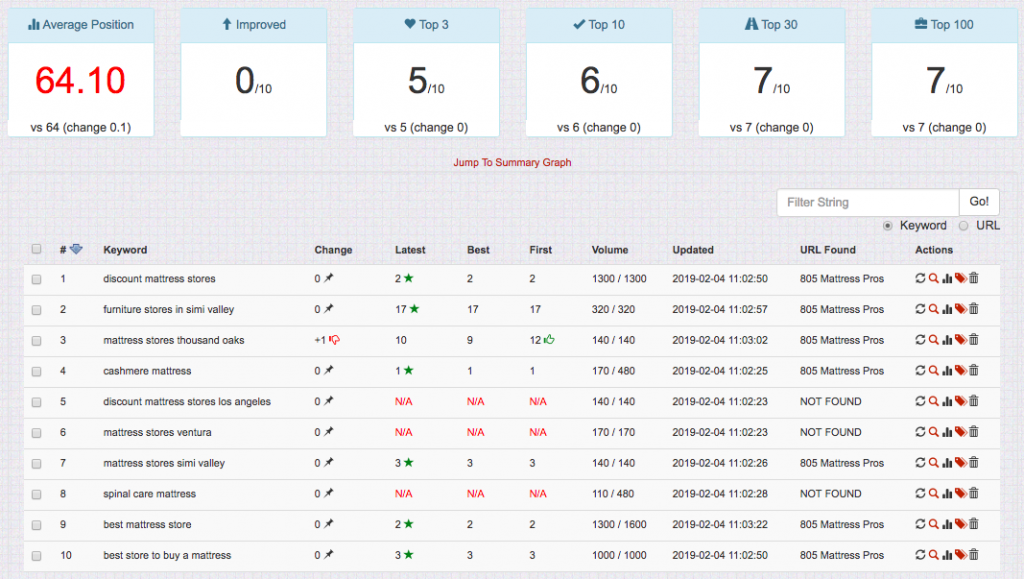
Task: Open history chart for cashmere mattress
Action: (x=947, y=370)
